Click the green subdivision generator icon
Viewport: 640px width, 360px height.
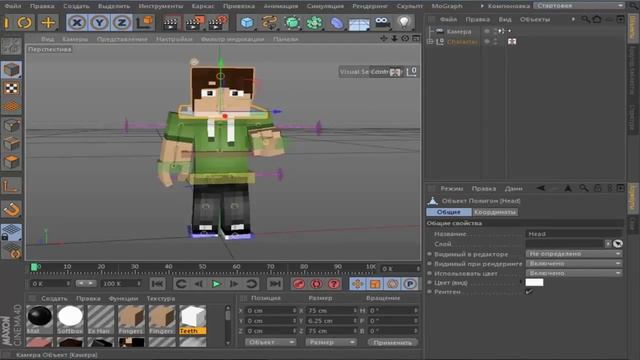click(291, 23)
